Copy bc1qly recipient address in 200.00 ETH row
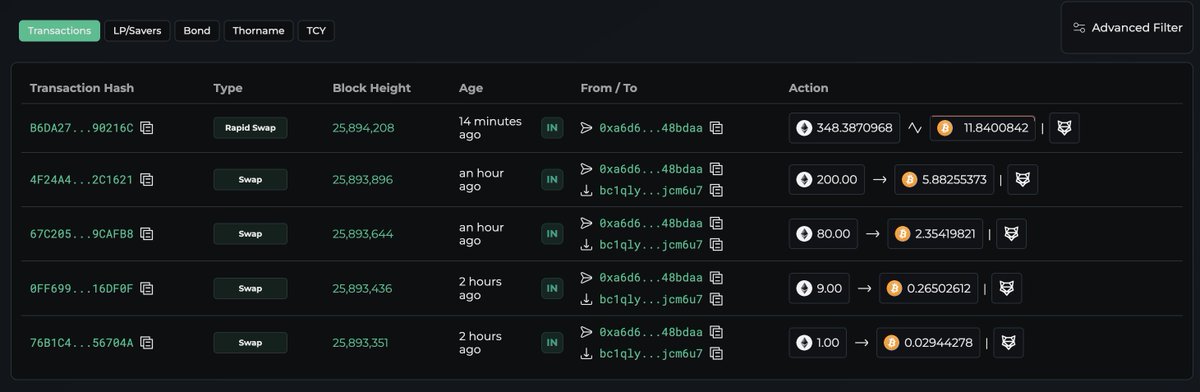 [717, 190]
